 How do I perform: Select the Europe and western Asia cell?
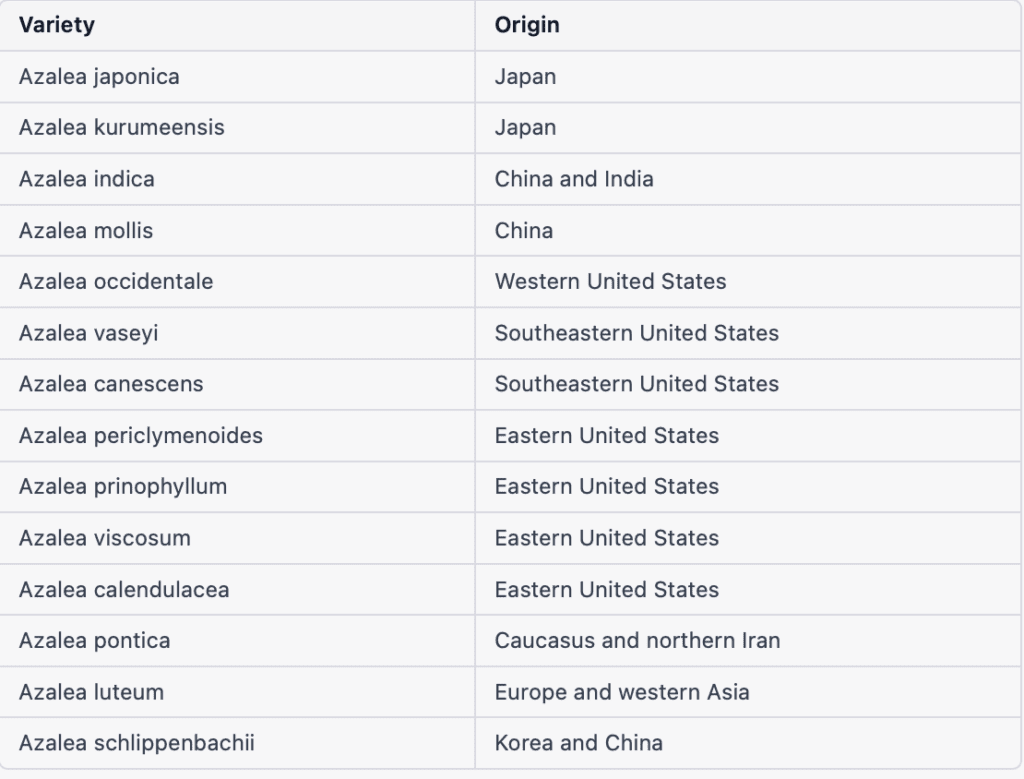coord(621,692)
